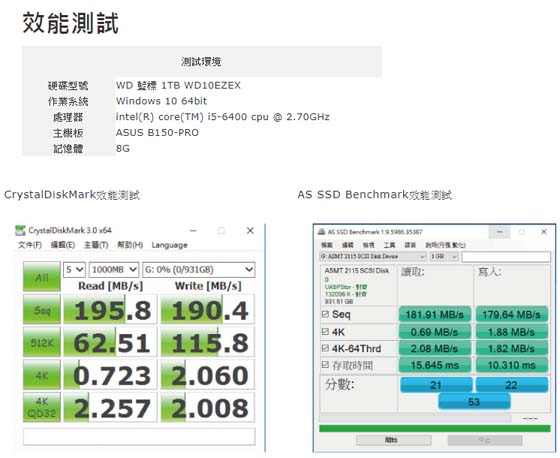Click the empty status field below CrystalDiskMark results

pos(139,437)
